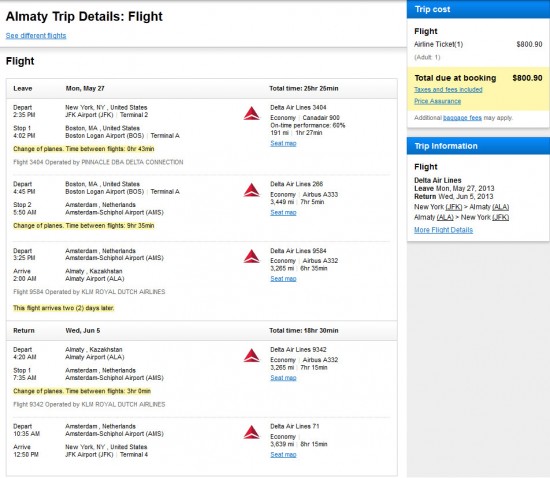The height and width of the screenshot is (478, 550).
Task: View Seat map for Delta flight 286
Action: pyautogui.click(x=283, y=212)
